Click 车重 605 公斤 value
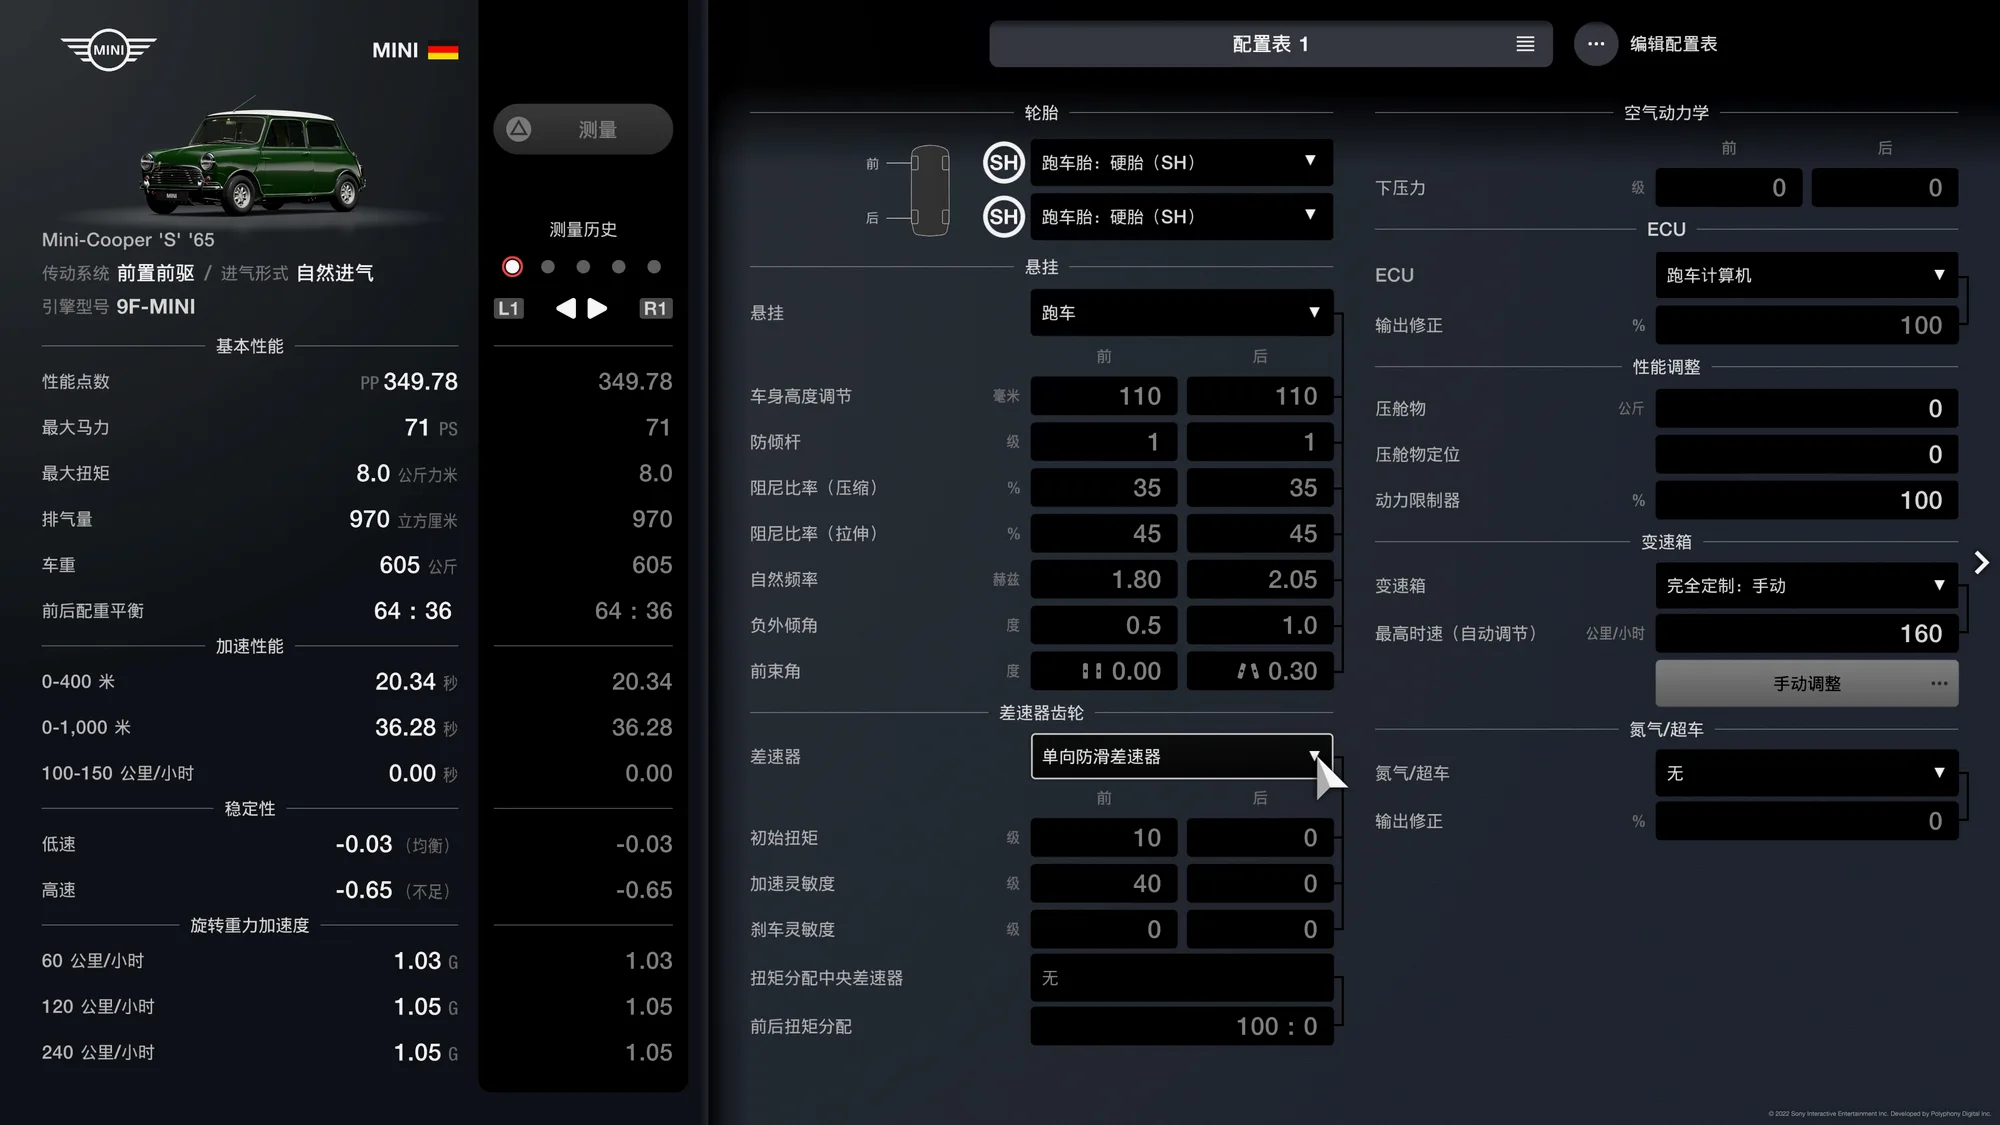Image resolution: width=2000 pixels, height=1125 pixels. click(418, 565)
